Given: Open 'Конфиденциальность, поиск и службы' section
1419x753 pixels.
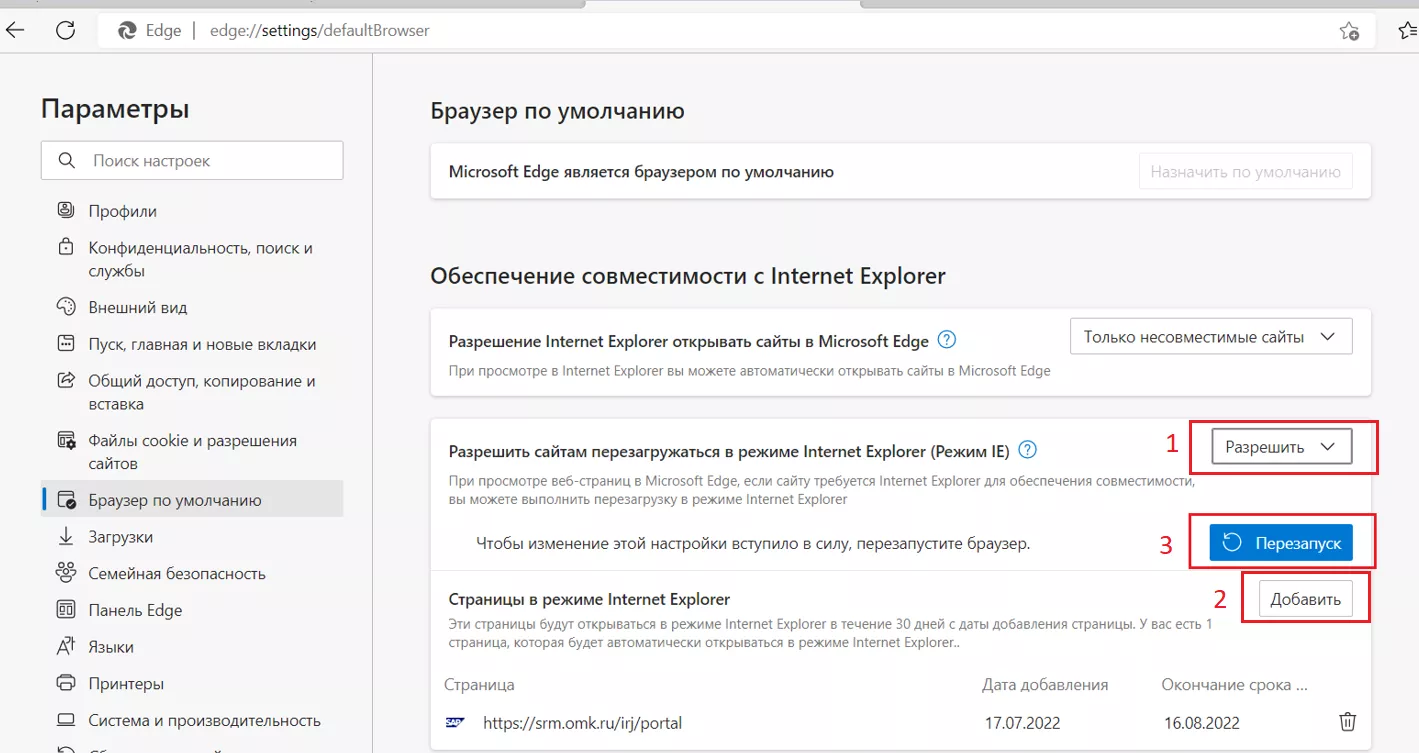Looking at the screenshot, I should [200, 259].
